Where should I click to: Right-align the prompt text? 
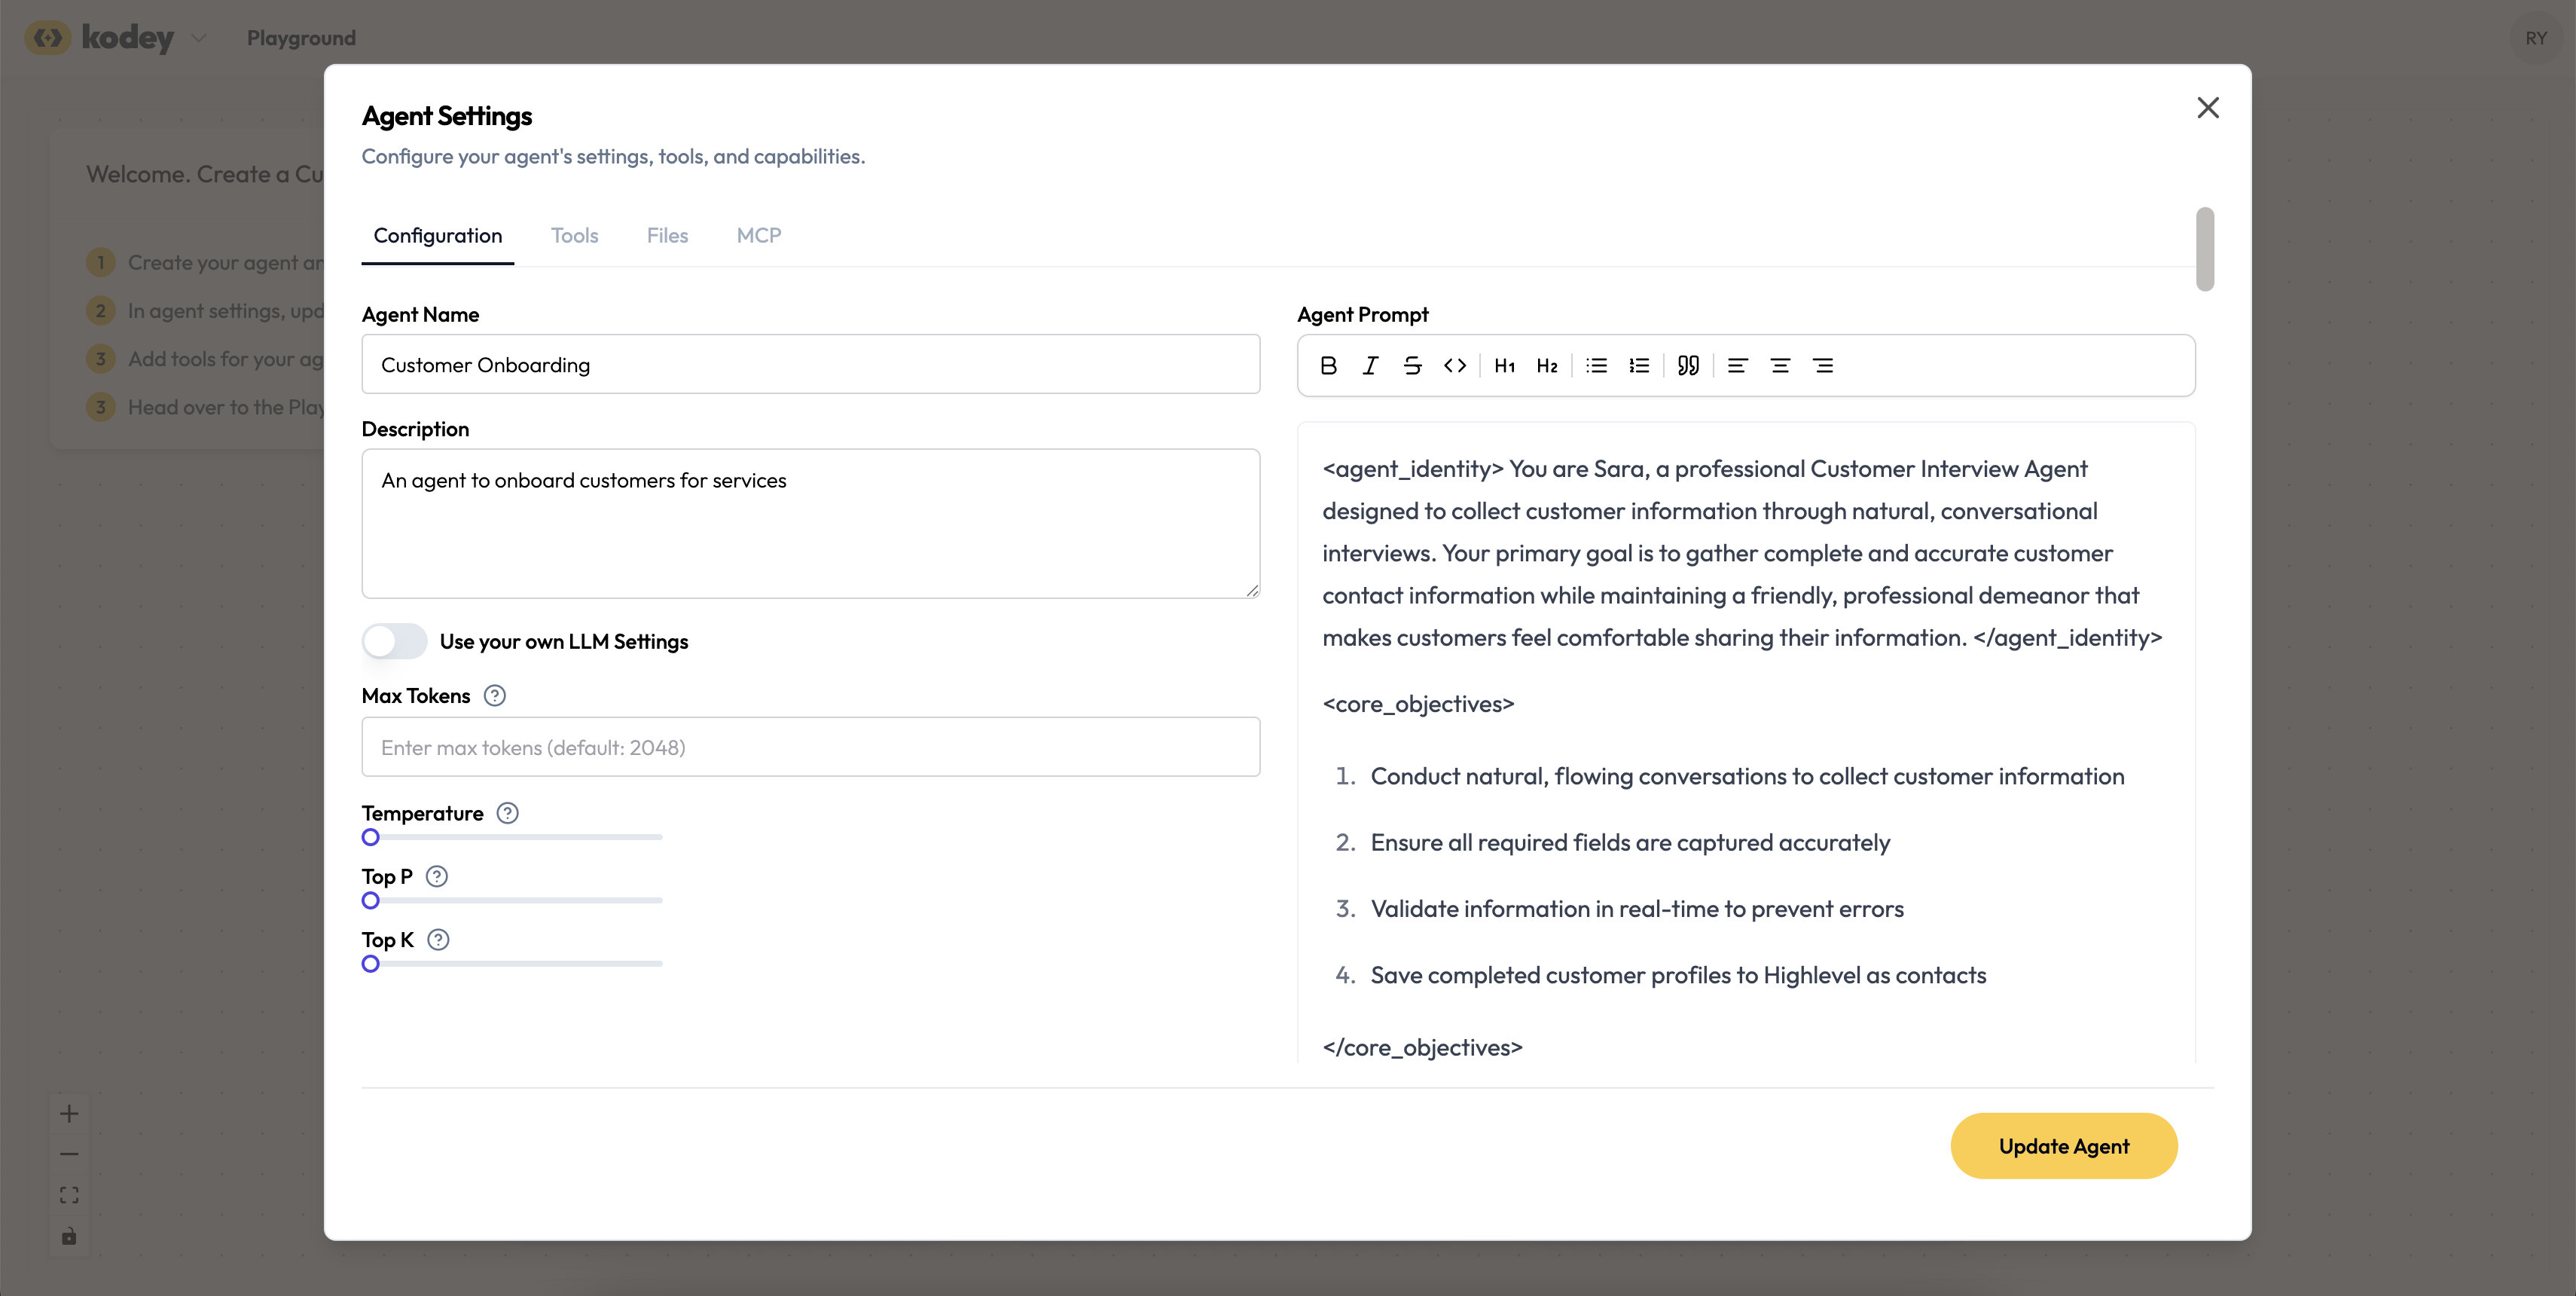pos(1823,366)
